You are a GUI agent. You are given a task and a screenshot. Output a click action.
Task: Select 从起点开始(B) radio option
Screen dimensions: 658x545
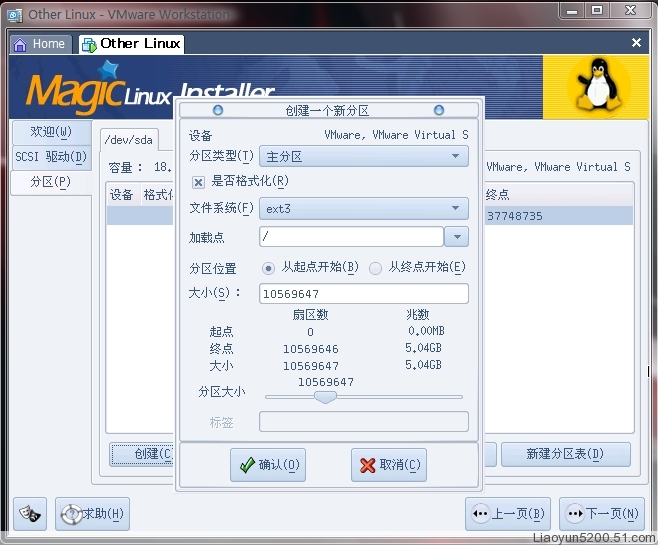point(269,268)
